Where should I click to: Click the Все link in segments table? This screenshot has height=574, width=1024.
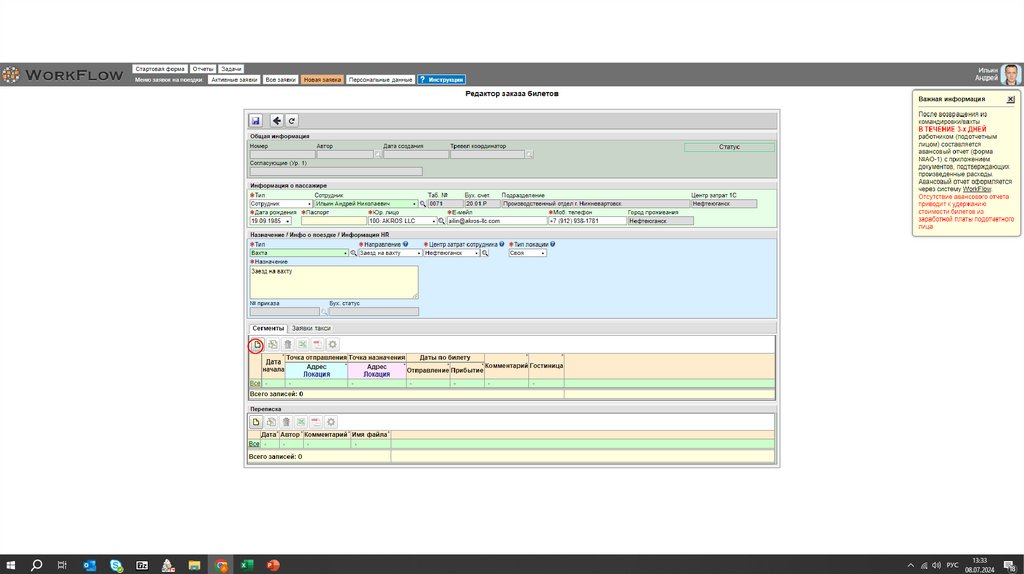255,383
